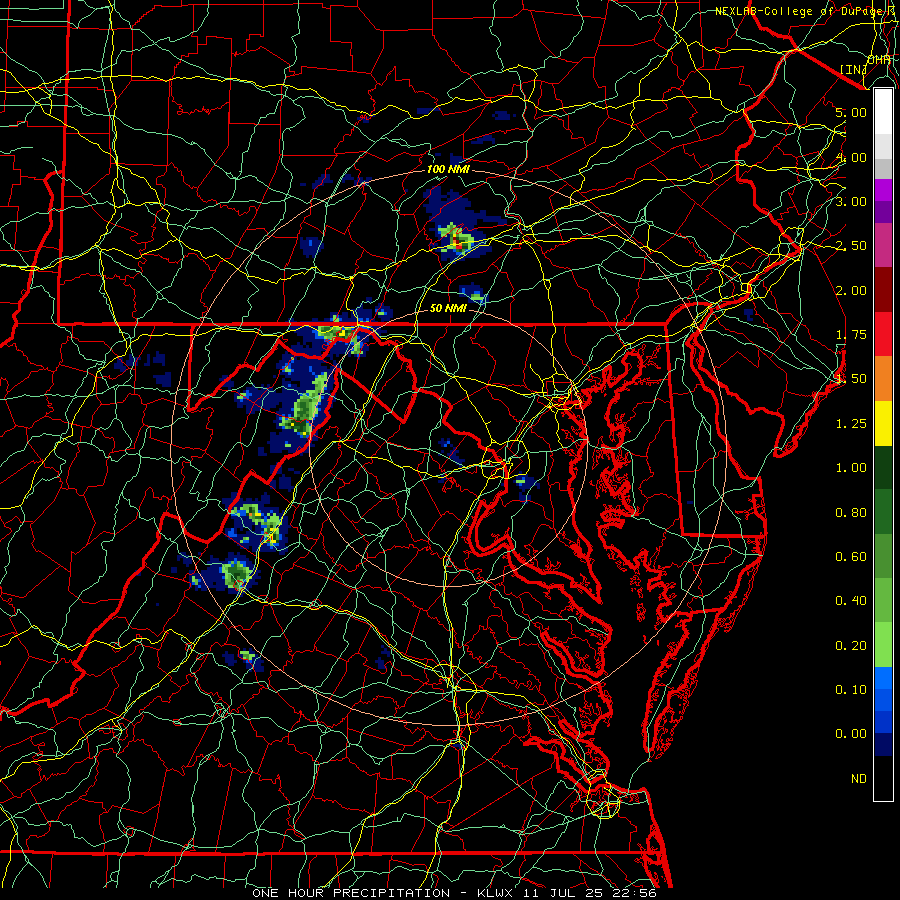
Task: Click the KLWX 11 JUL 25 22:56 timestamp
Action: 567,893
